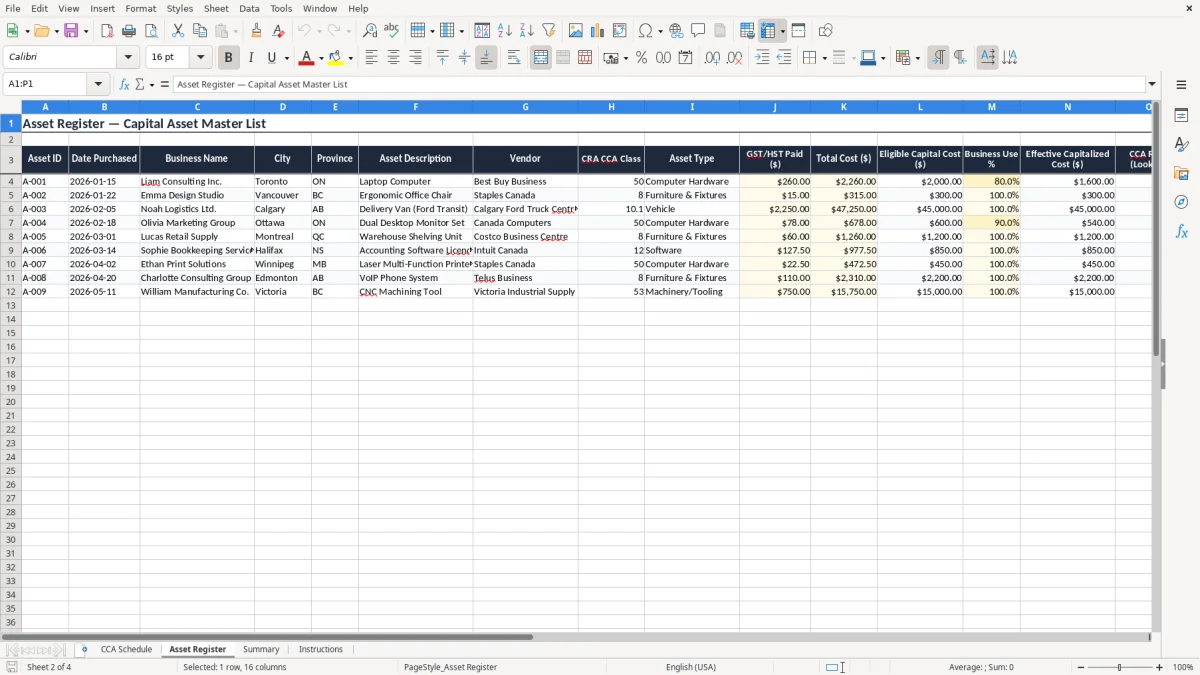
Task: Insert Image icon in toolbar
Action: pyautogui.click(x=576, y=31)
